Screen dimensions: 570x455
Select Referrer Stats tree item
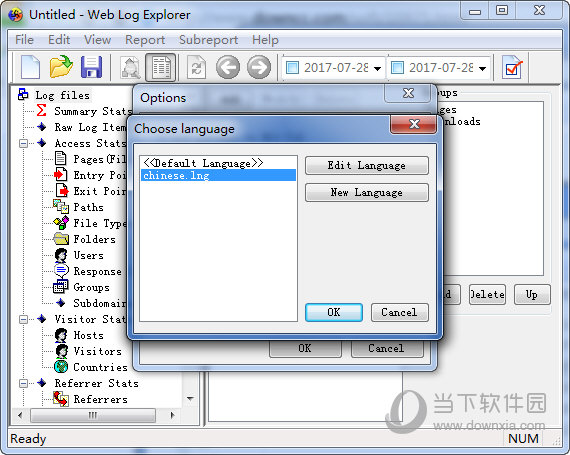(x=97, y=383)
